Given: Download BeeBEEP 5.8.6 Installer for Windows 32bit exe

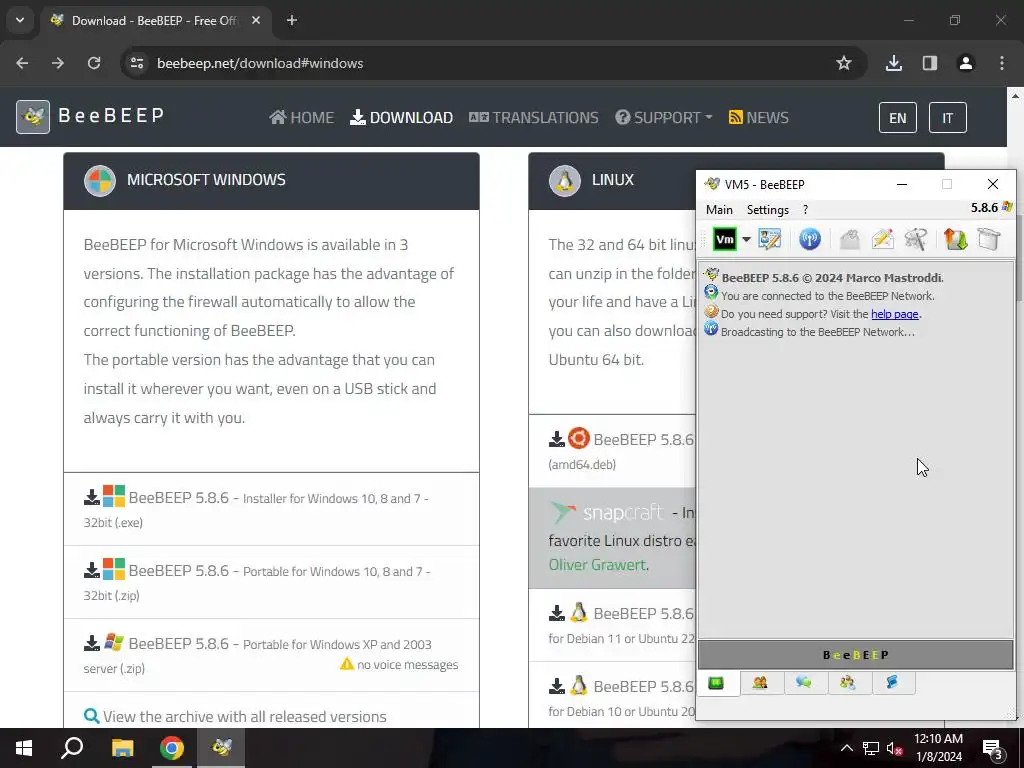Looking at the screenshot, I should point(271,509).
